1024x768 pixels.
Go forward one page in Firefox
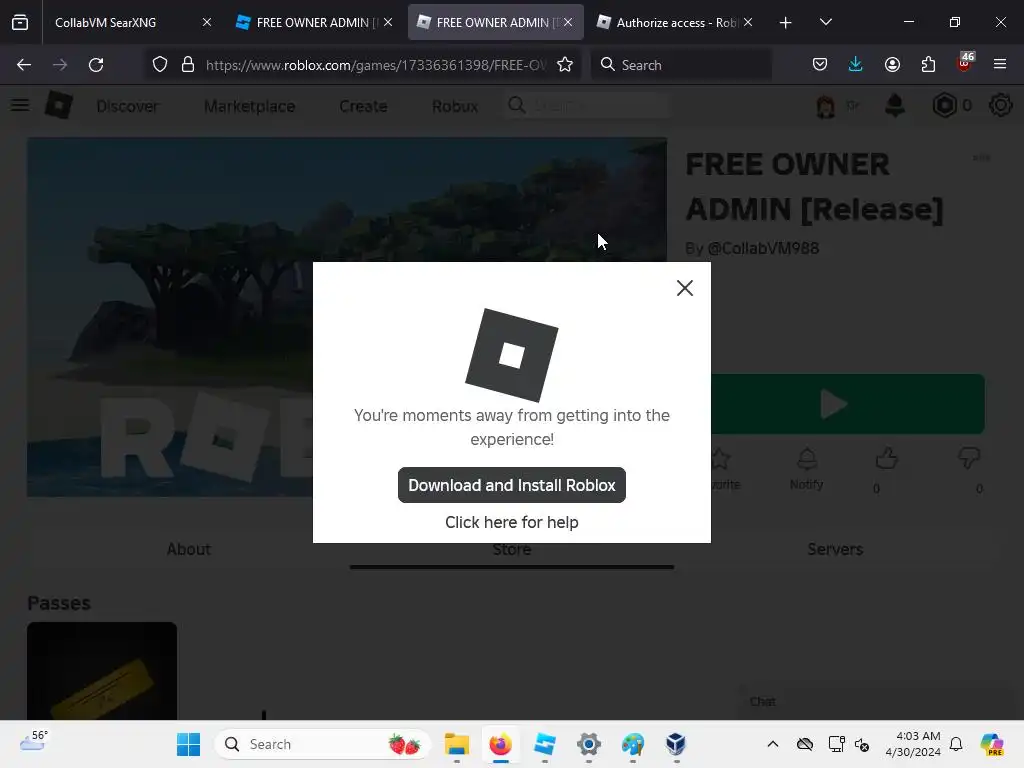tap(60, 65)
